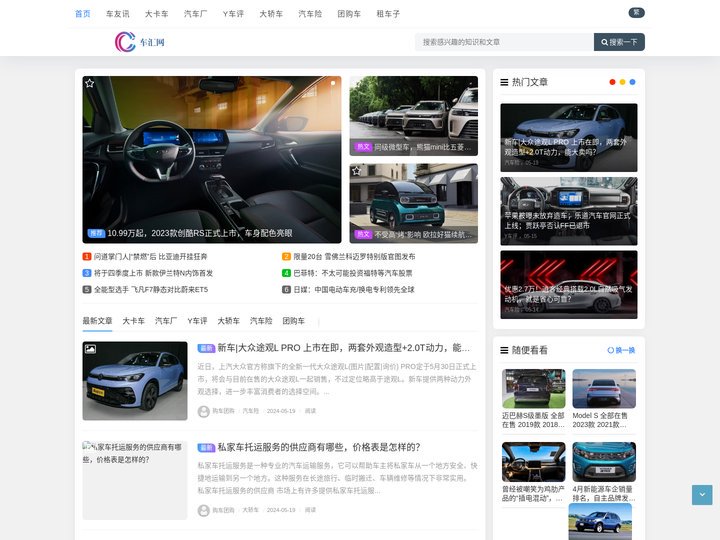Image resolution: width=720 pixels, height=540 pixels.
Task: Open the 首页 navigation item
Action: (x=83, y=14)
